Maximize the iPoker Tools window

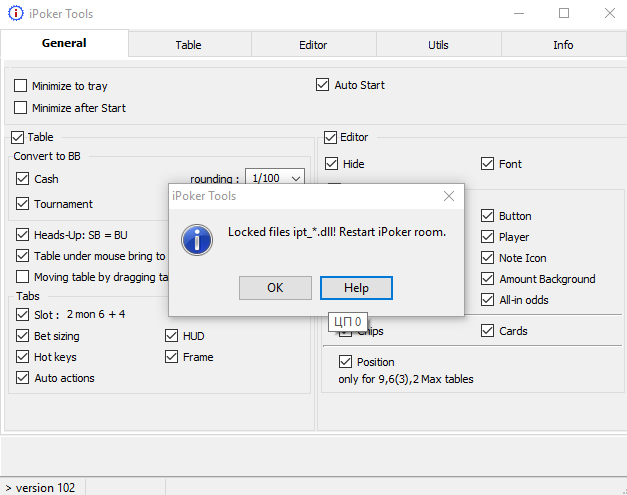[x=564, y=14]
